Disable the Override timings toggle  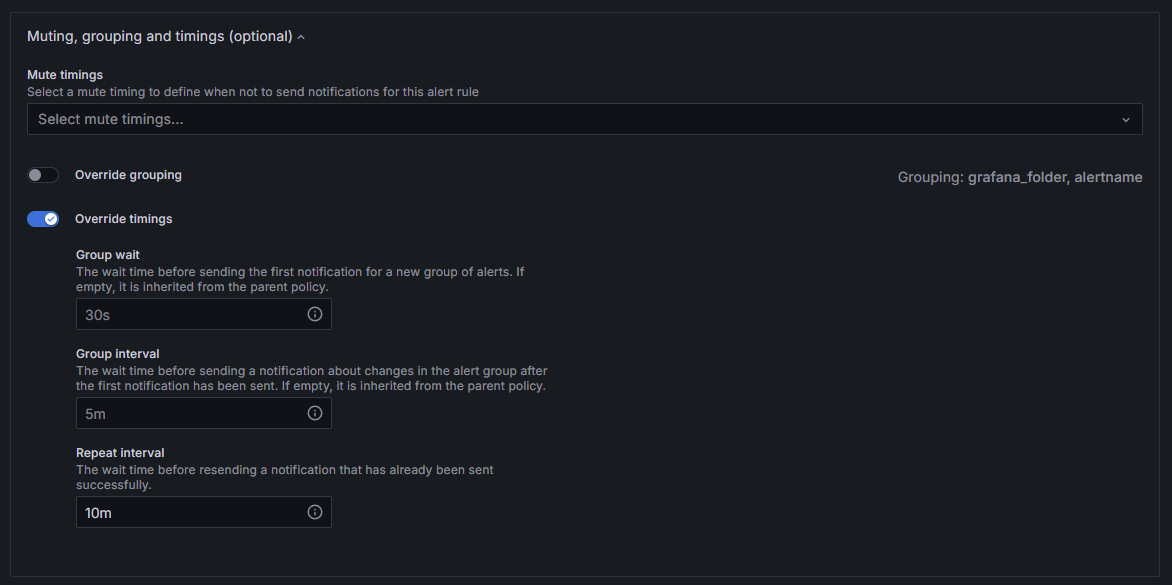coord(43,219)
